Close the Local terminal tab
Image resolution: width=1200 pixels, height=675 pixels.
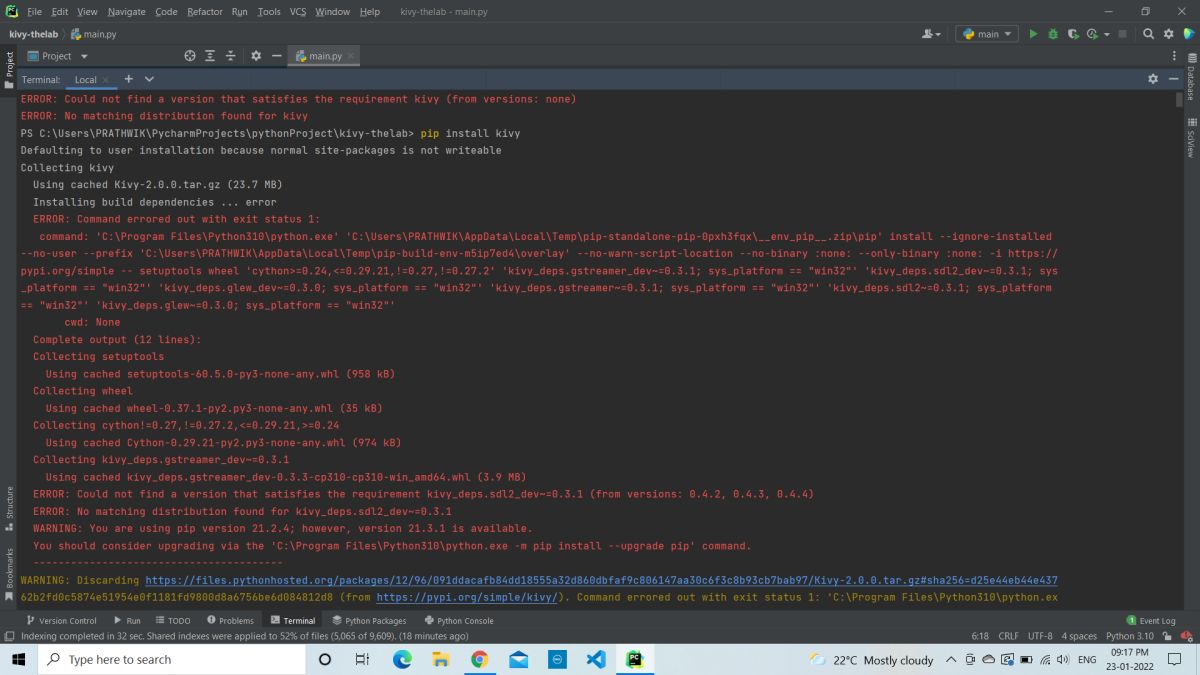tap(105, 80)
